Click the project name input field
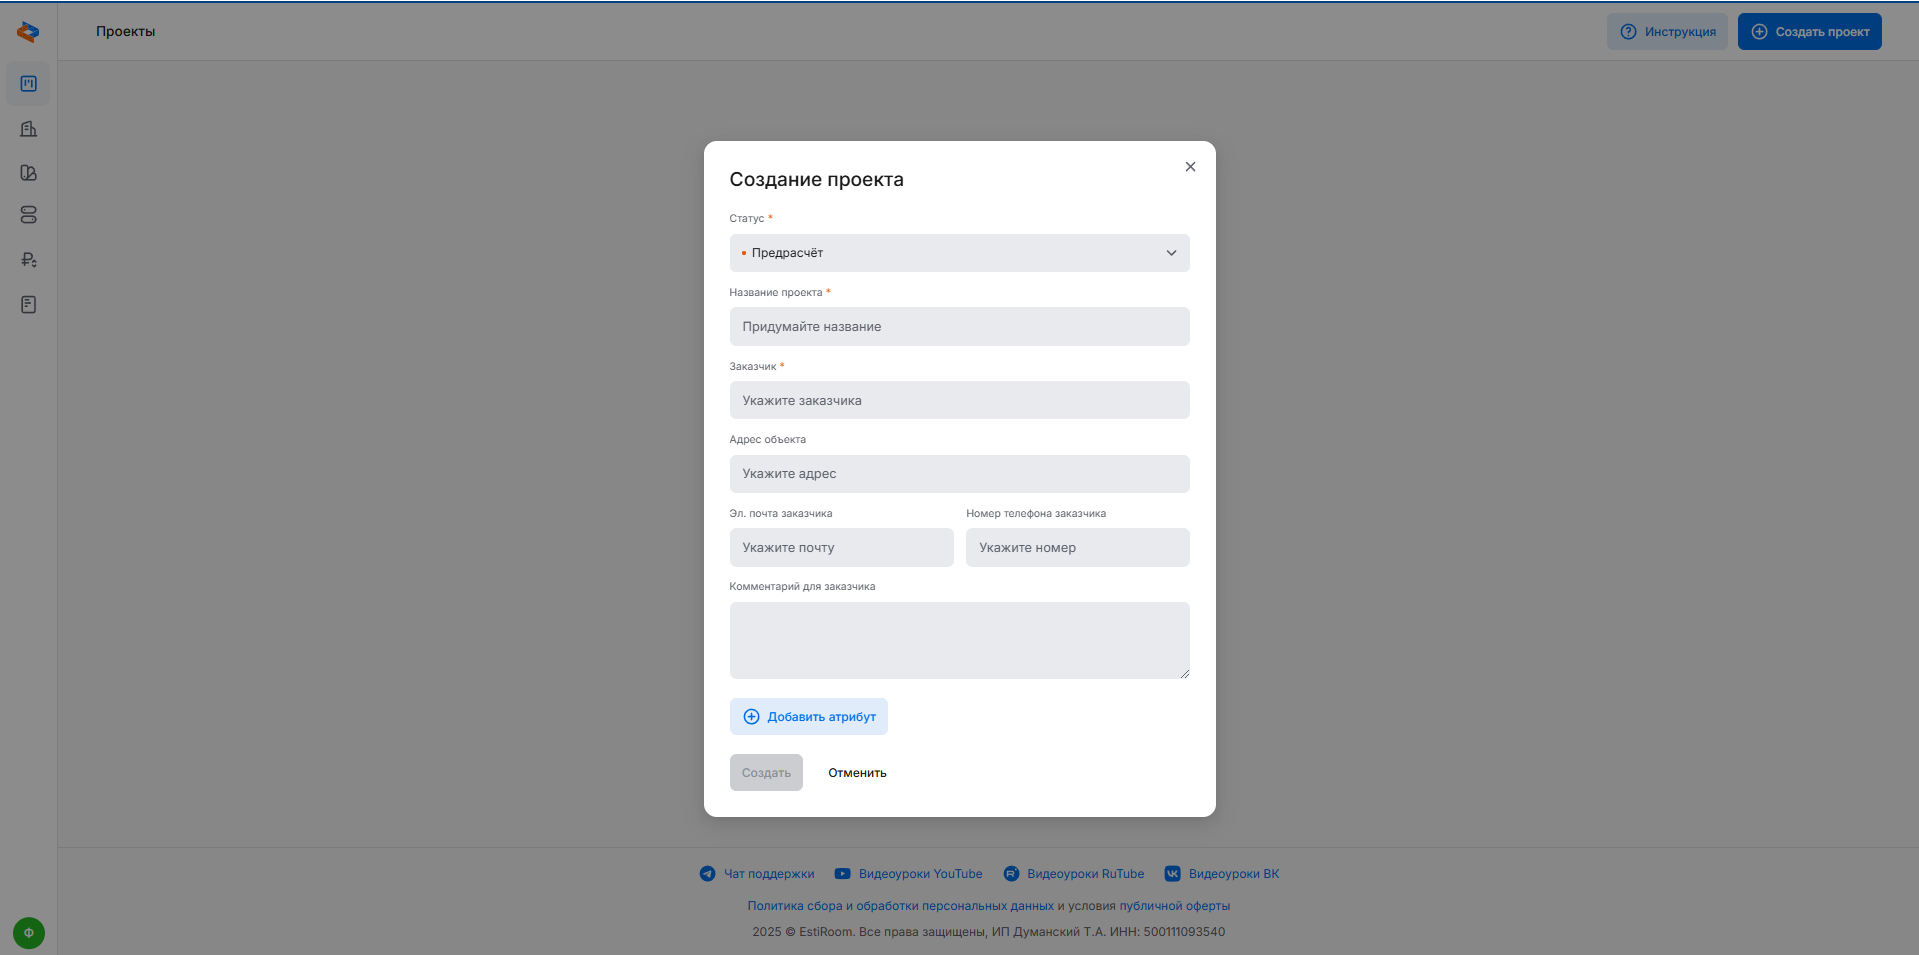The width and height of the screenshot is (1919, 955). pyautogui.click(x=959, y=327)
